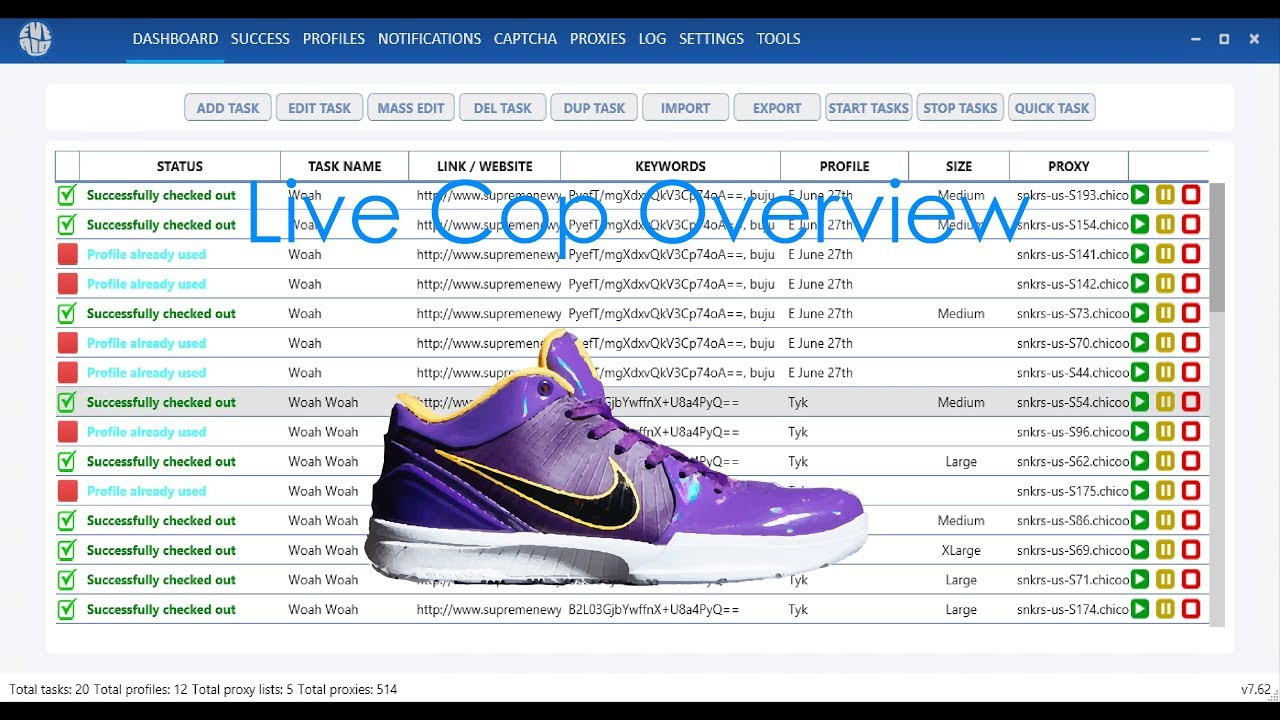Start the task using proxy snkrs-us-S71

(1140, 579)
